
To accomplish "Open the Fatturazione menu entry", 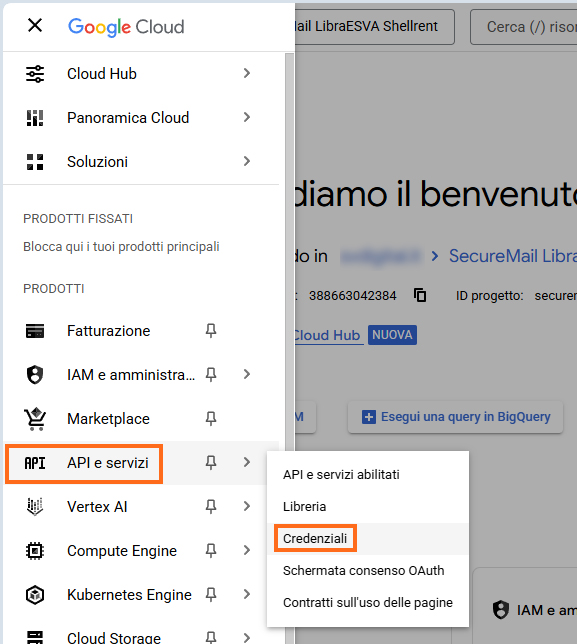I will pos(109,331).
